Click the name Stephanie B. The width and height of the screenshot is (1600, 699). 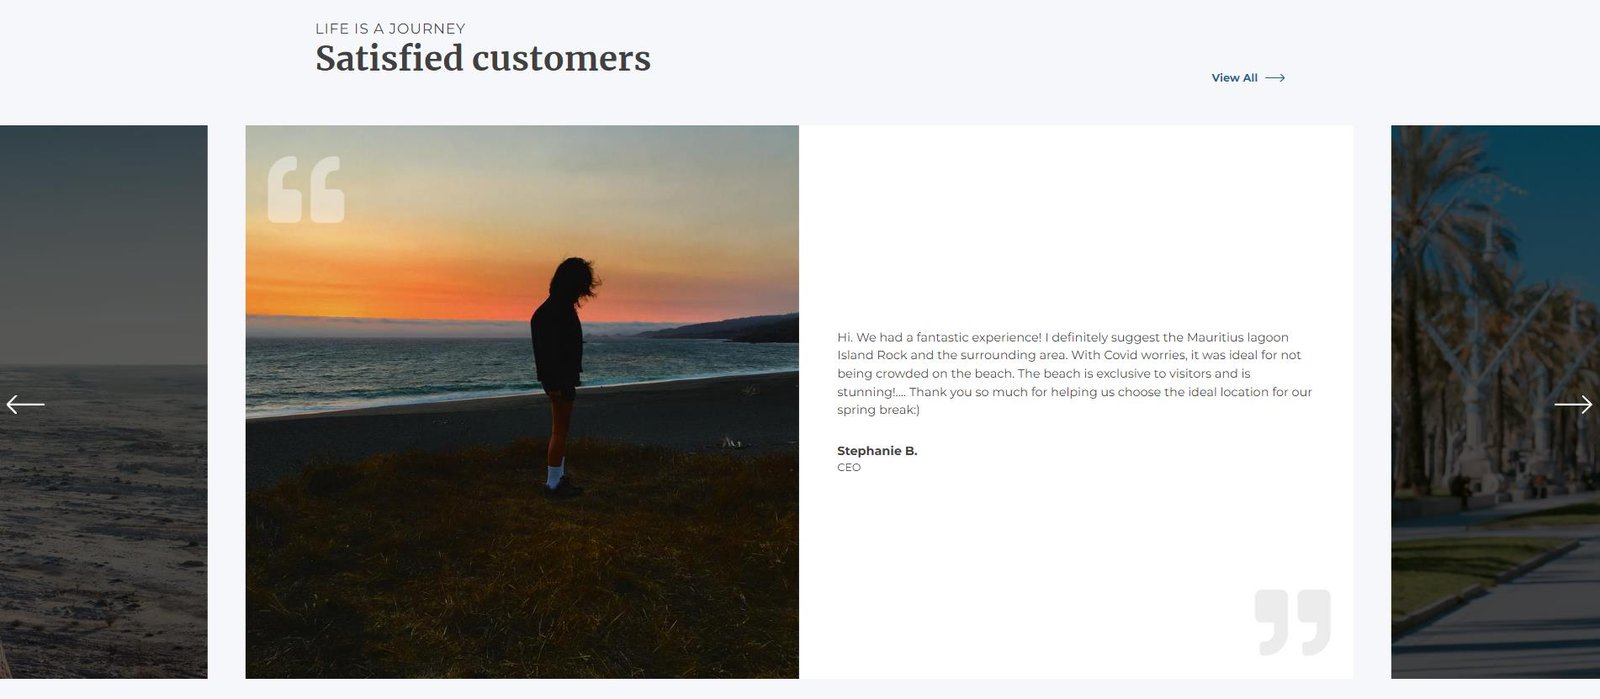pyautogui.click(x=877, y=451)
